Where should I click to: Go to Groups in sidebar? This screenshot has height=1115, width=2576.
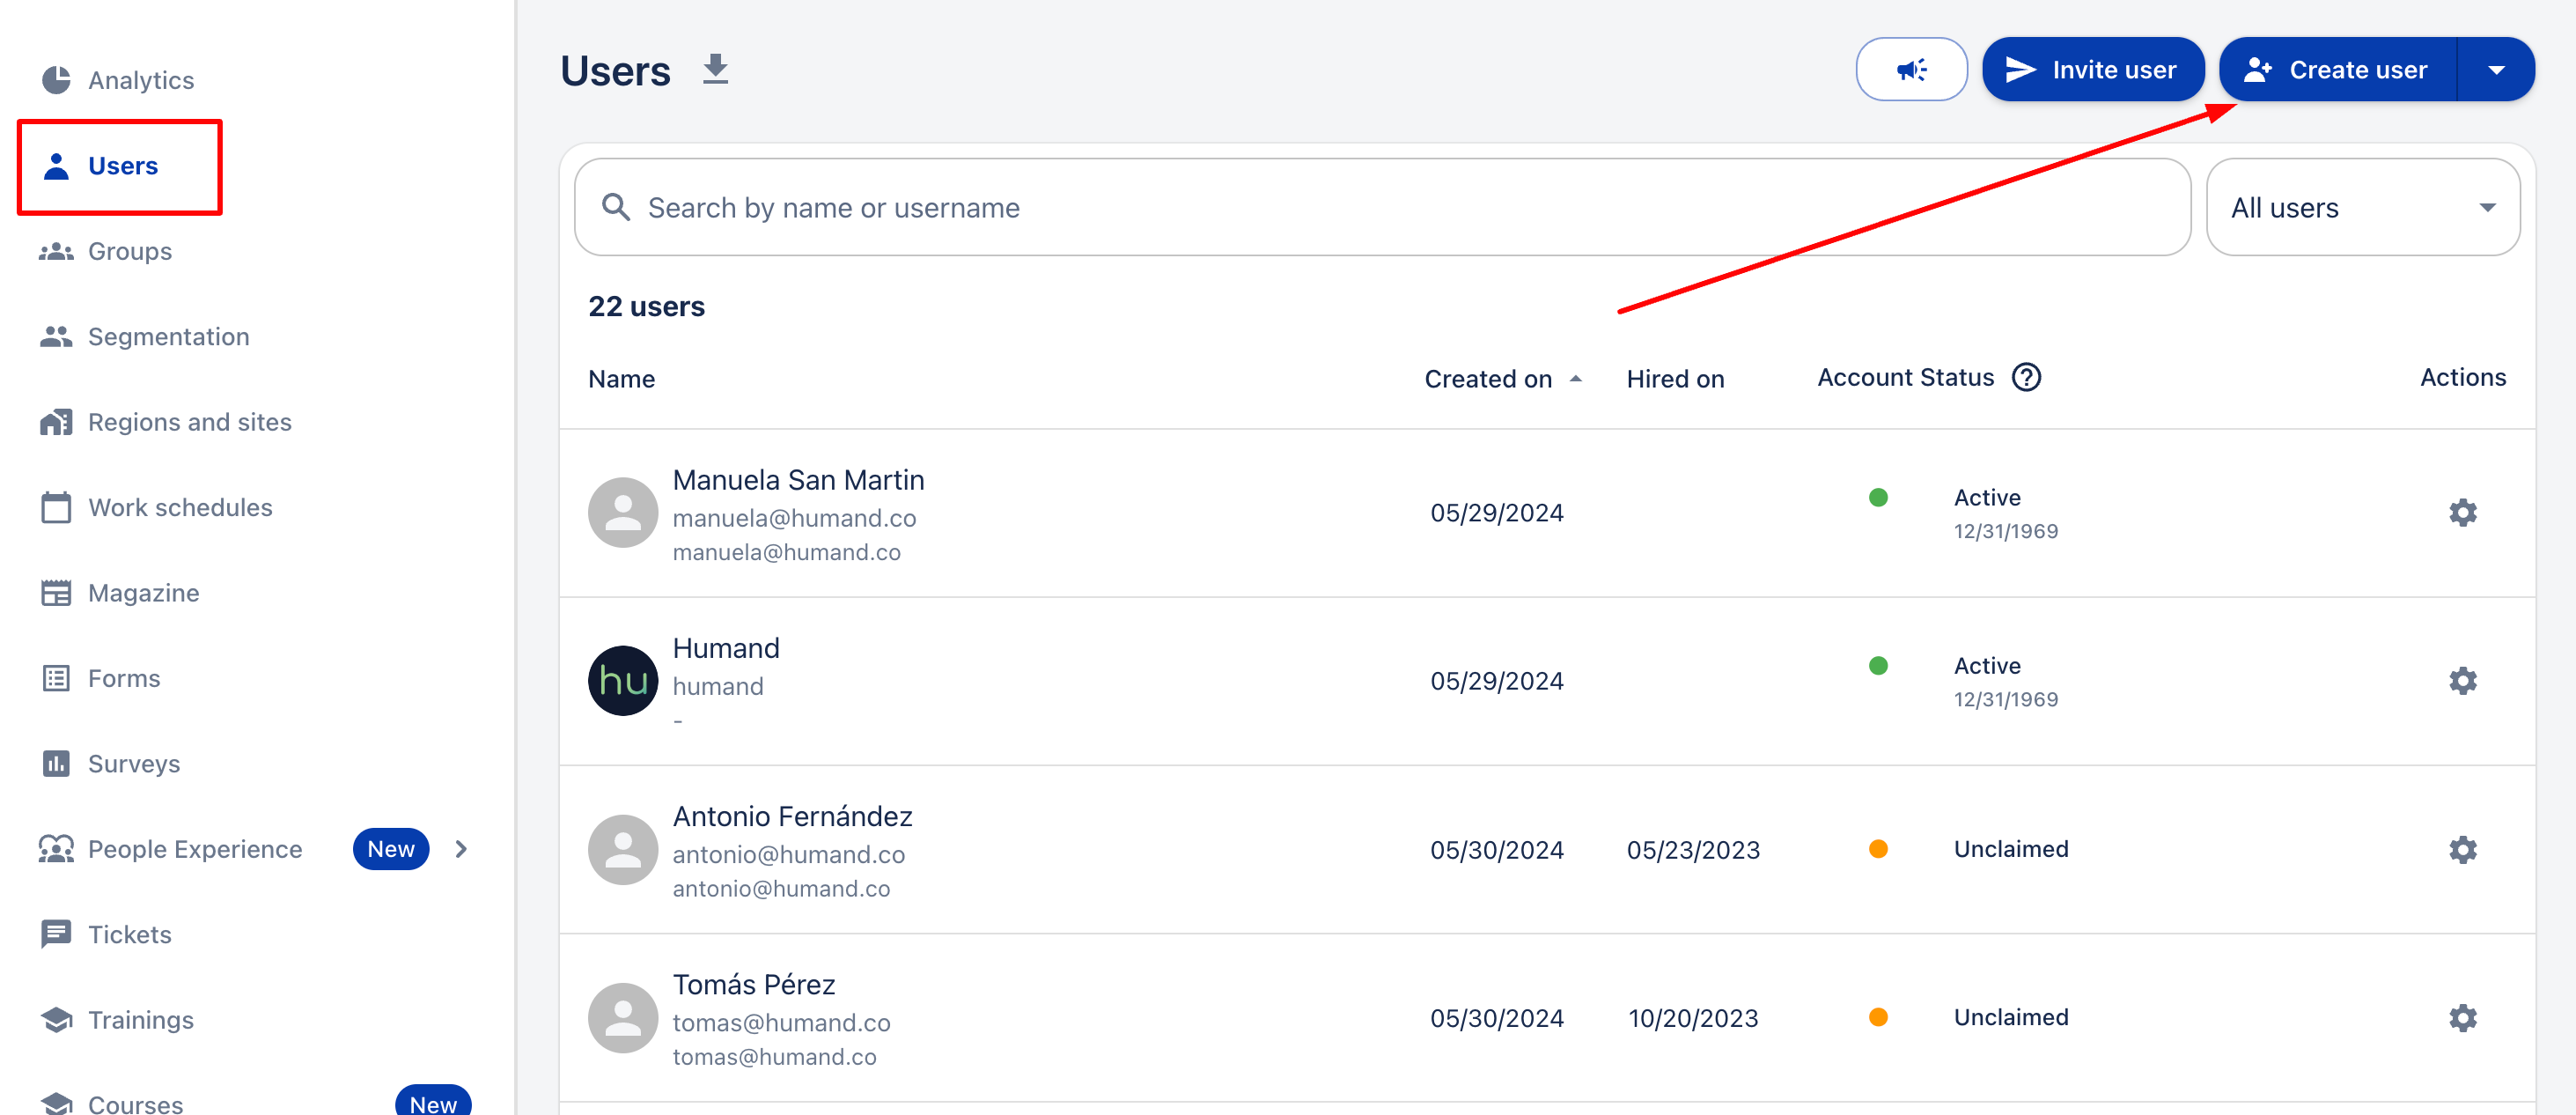click(x=130, y=251)
